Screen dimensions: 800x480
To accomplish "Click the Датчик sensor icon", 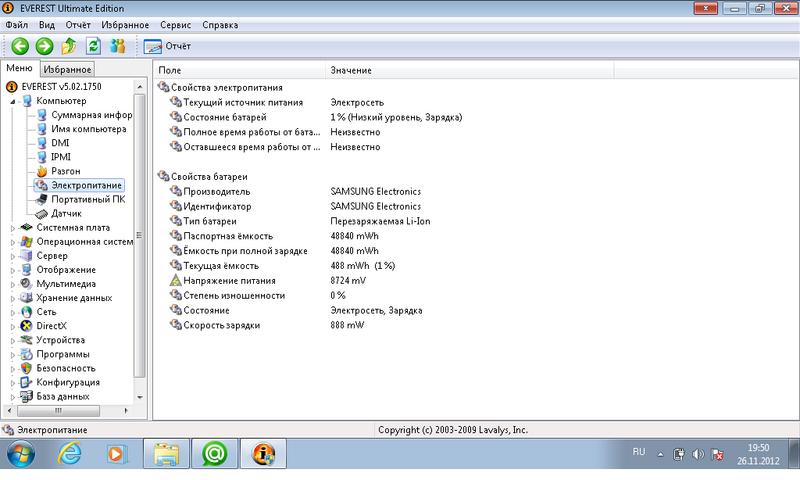I will [x=42, y=214].
